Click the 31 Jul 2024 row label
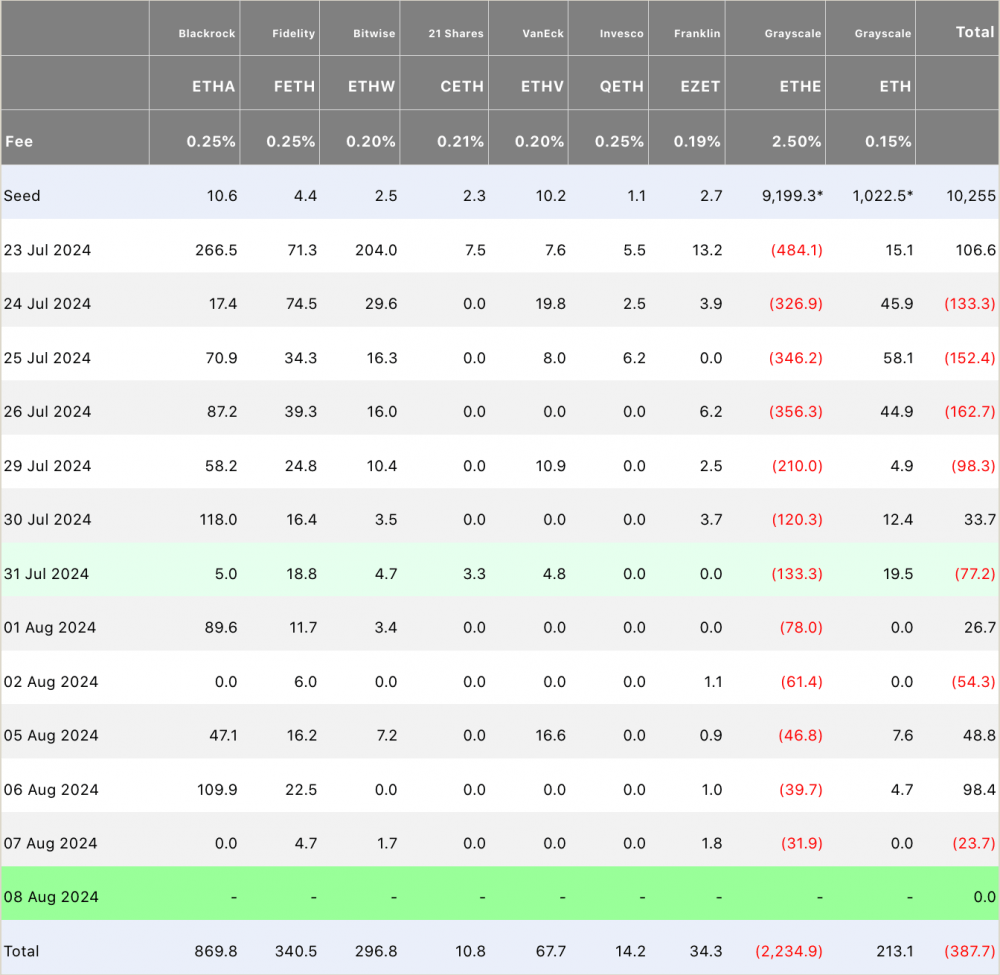The image size is (1000, 975). tap(46, 574)
